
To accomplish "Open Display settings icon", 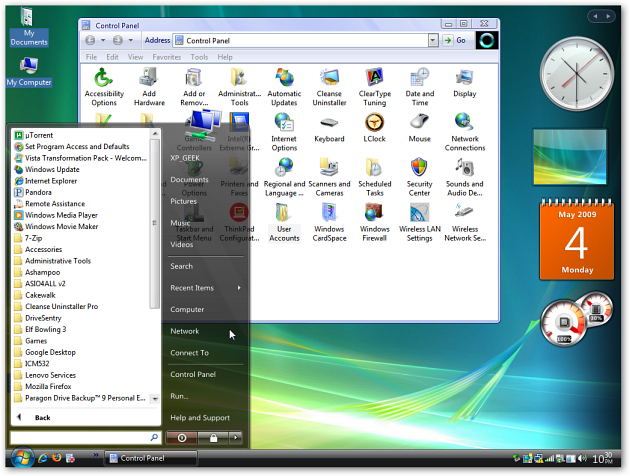I will 464,83.
